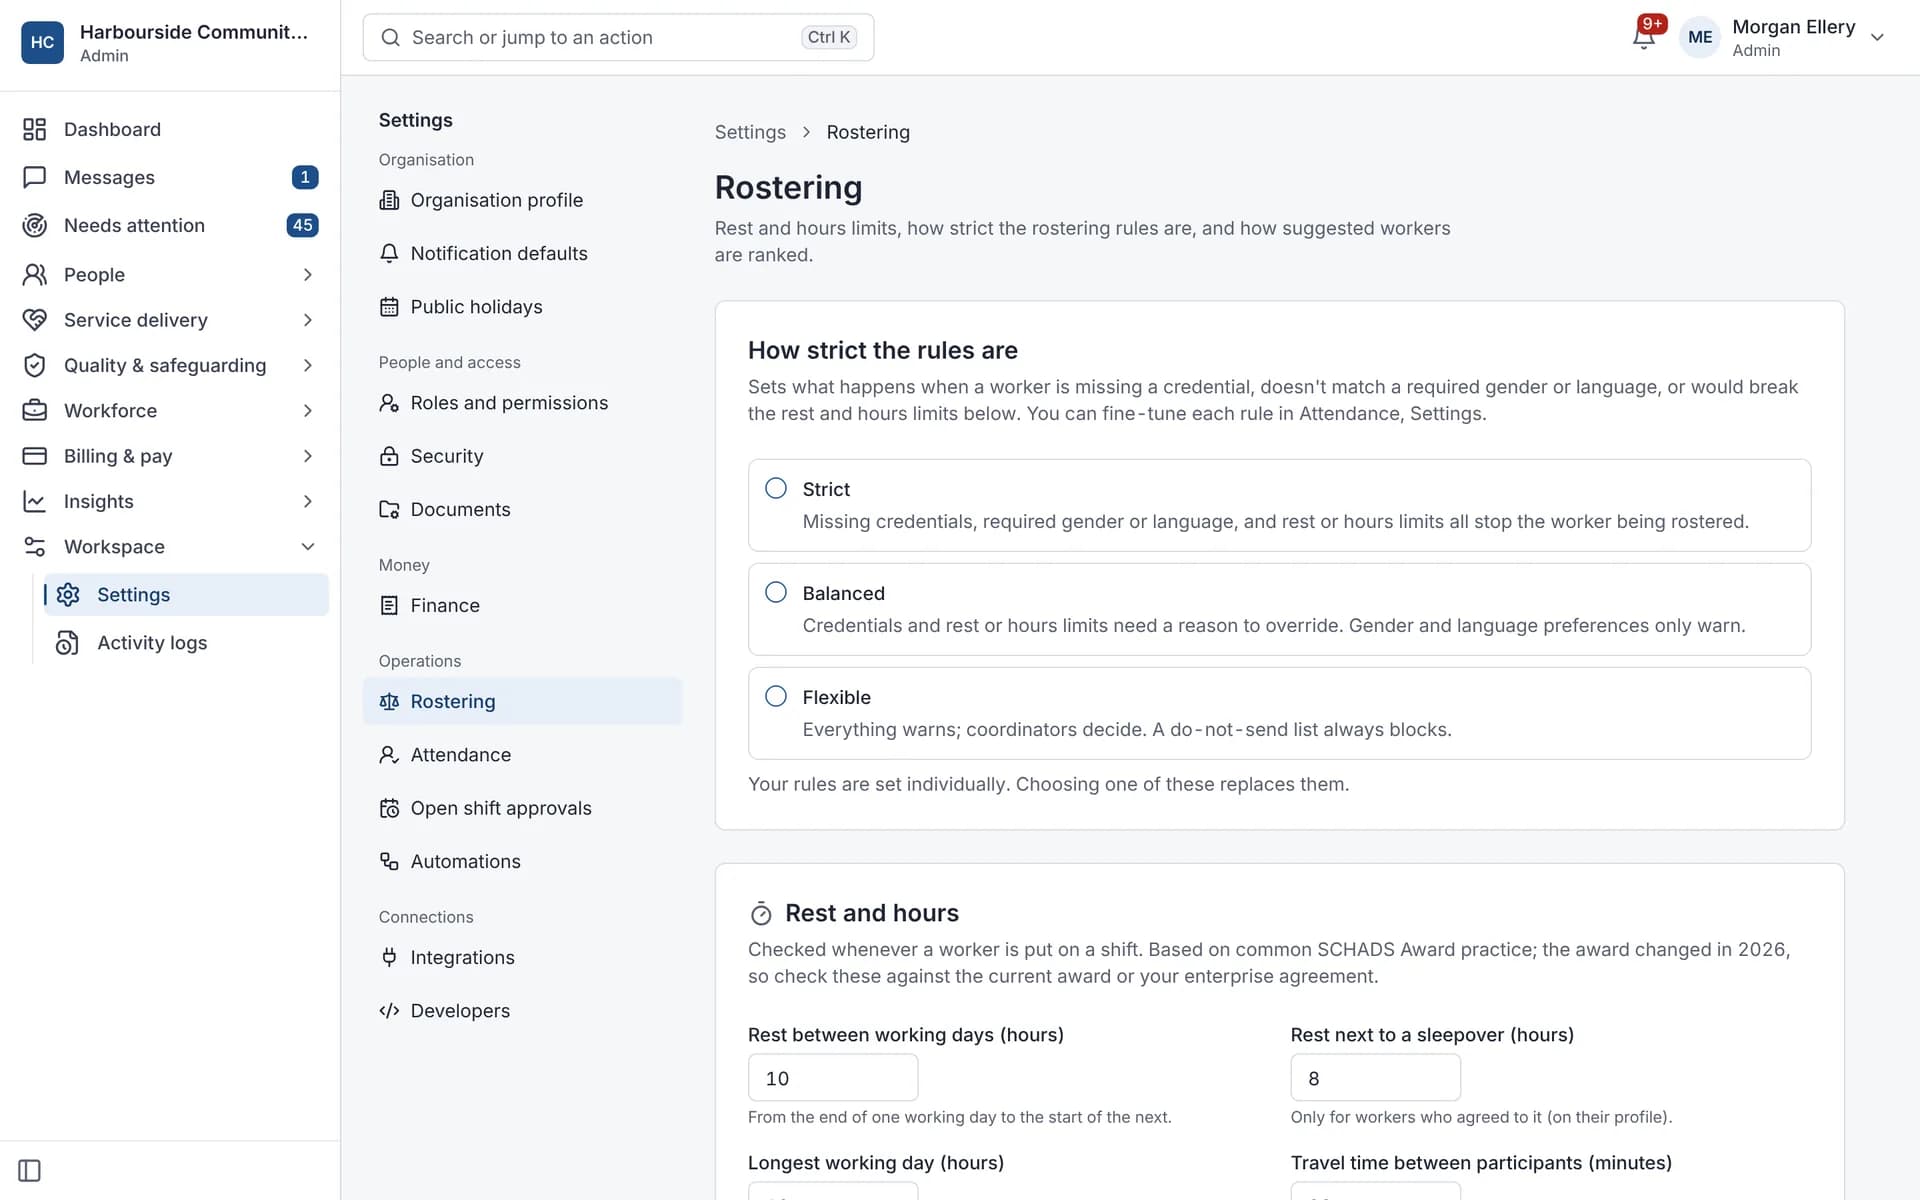Click the Messages speech bubble icon
This screenshot has height=1200, width=1920.
tap(35, 177)
